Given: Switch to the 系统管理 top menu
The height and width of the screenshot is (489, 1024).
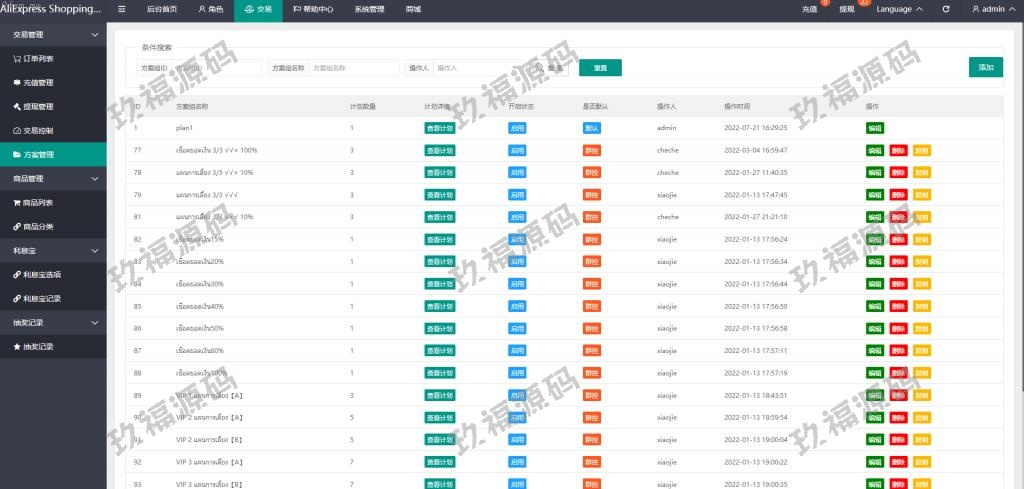Looking at the screenshot, I should [369, 9].
